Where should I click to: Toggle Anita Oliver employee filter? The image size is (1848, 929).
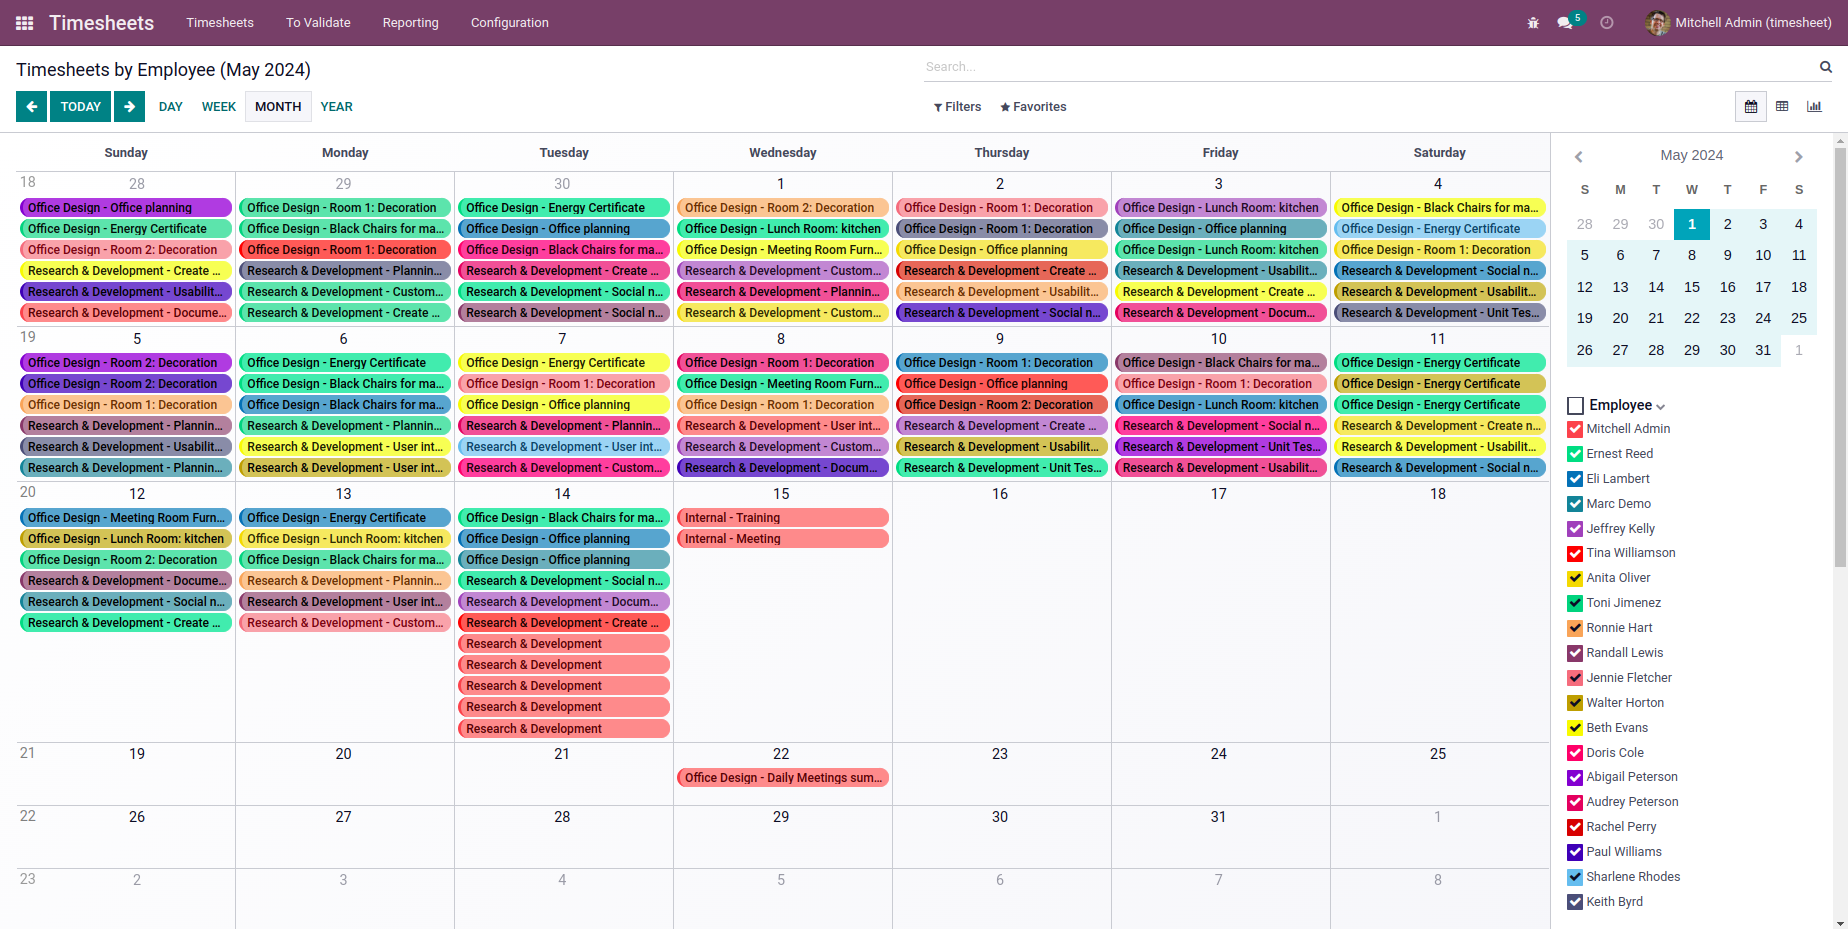coord(1575,578)
